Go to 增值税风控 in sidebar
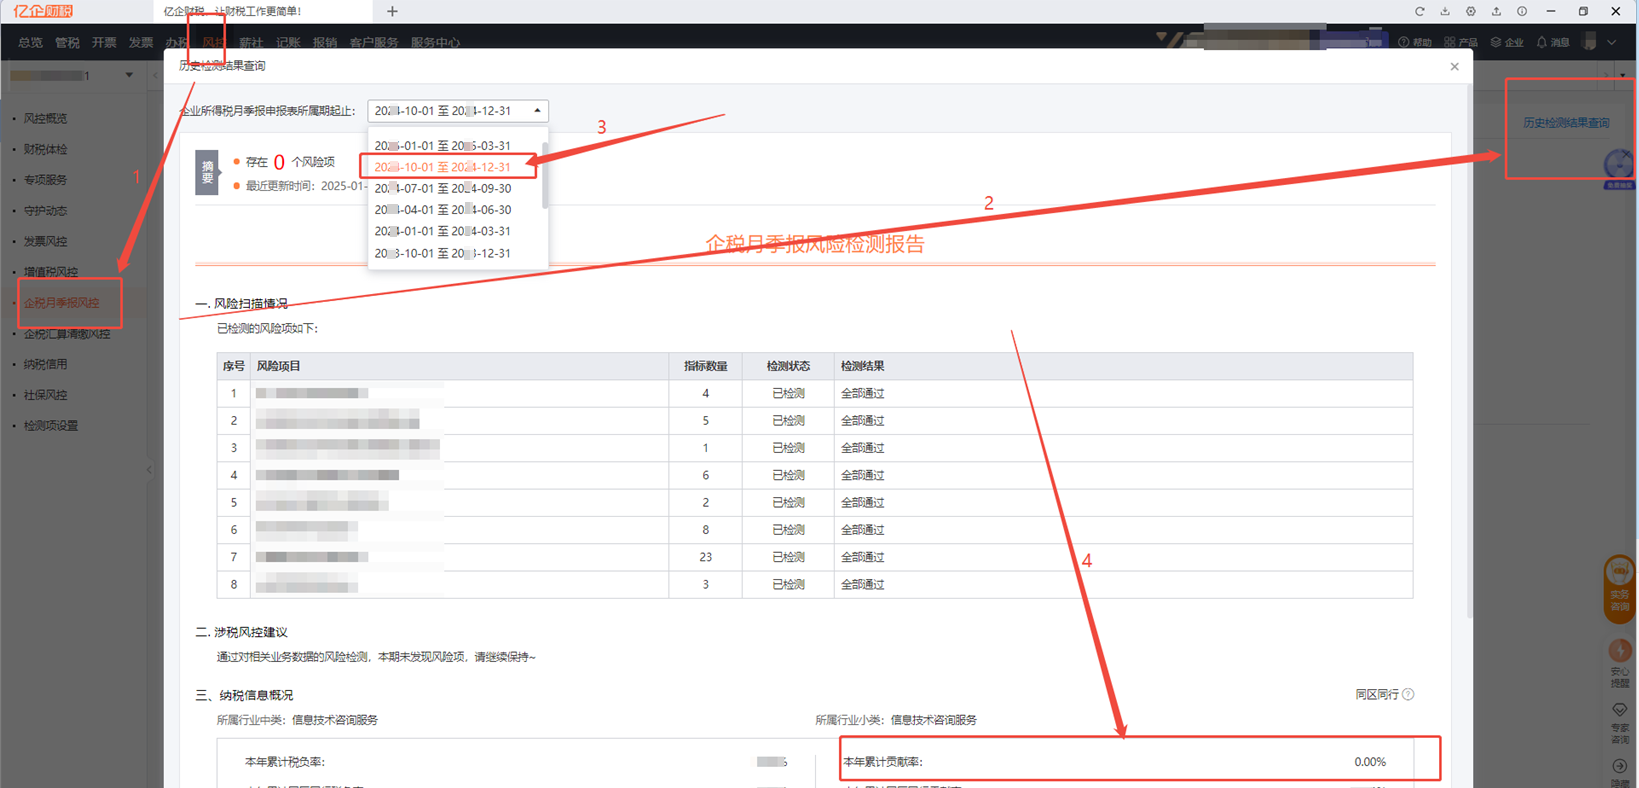The width and height of the screenshot is (1639, 788). [51, 272]
